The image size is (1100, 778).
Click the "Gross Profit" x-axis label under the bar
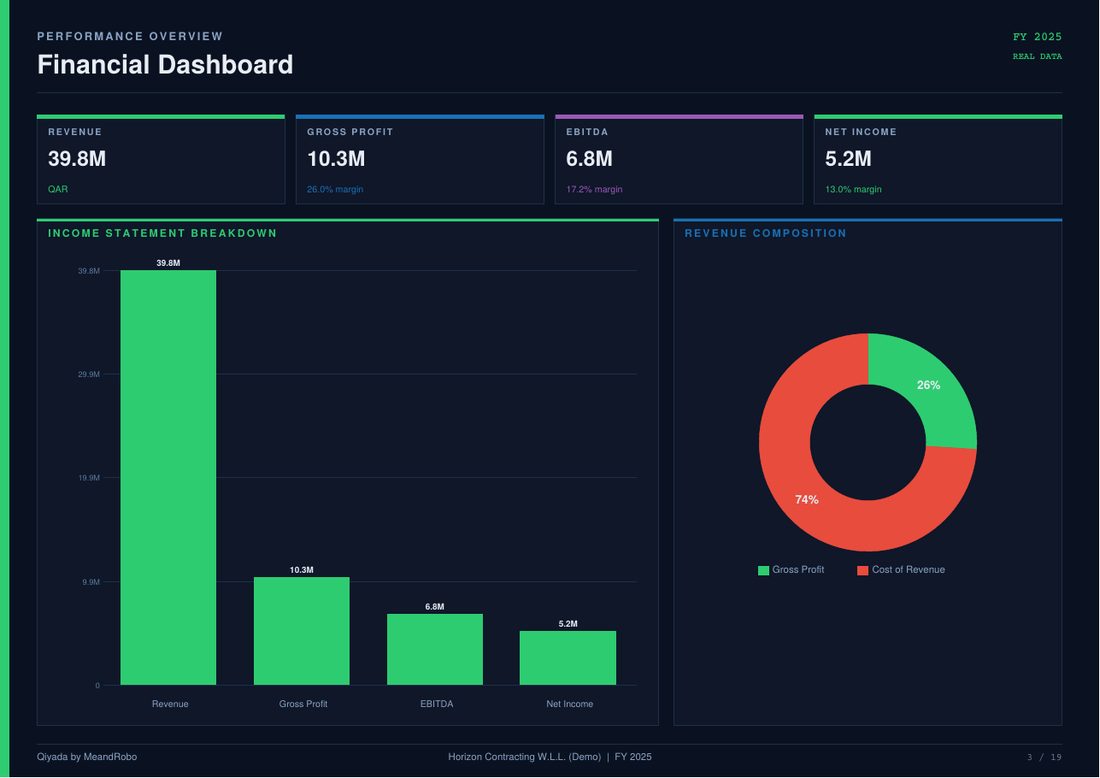(x=303, y=704)
